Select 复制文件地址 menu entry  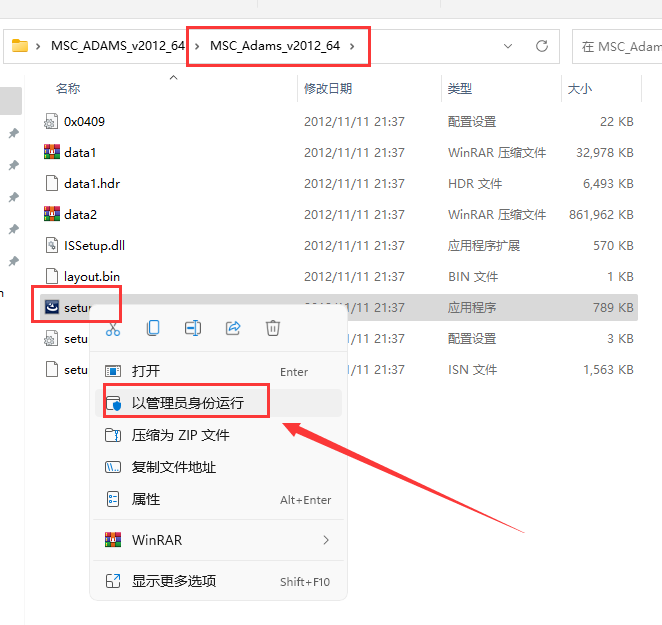(218, 467)
